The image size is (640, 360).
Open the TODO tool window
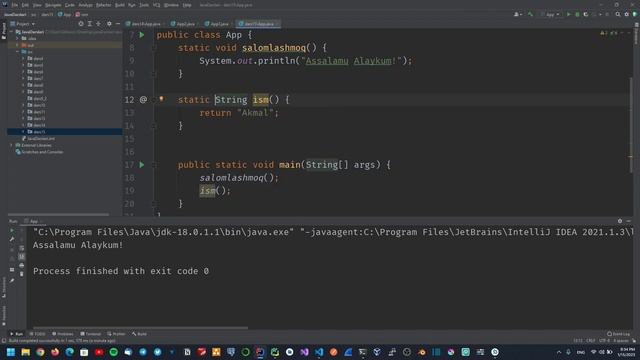[38, 334]
